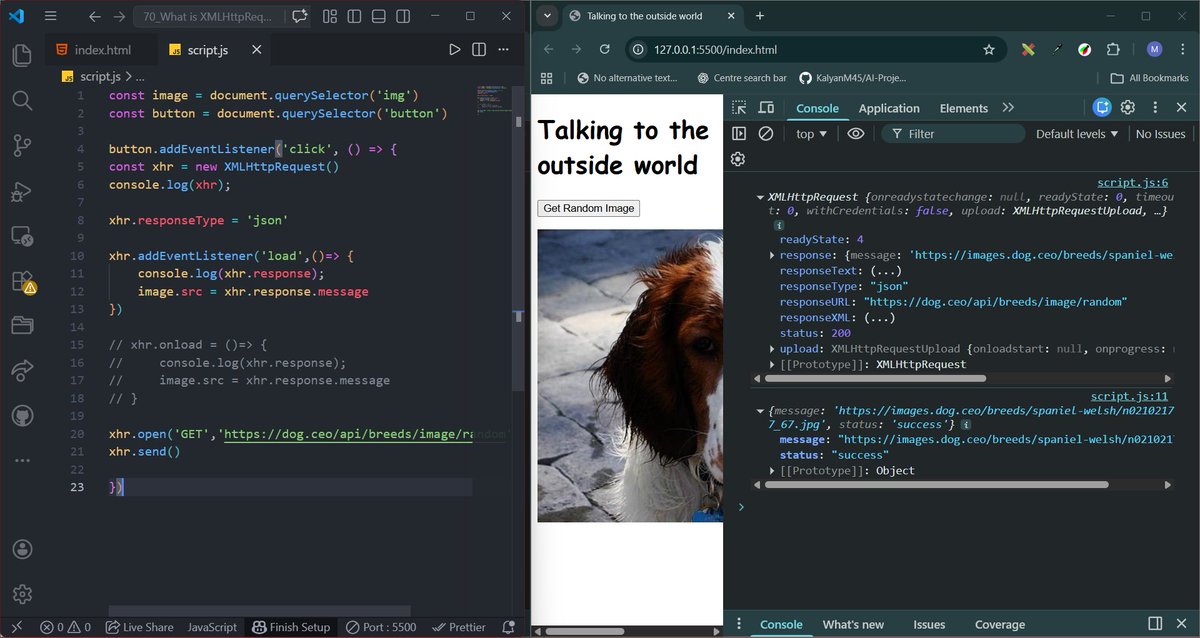Open Elements tab in DevTools

click(x=963, y=108)
